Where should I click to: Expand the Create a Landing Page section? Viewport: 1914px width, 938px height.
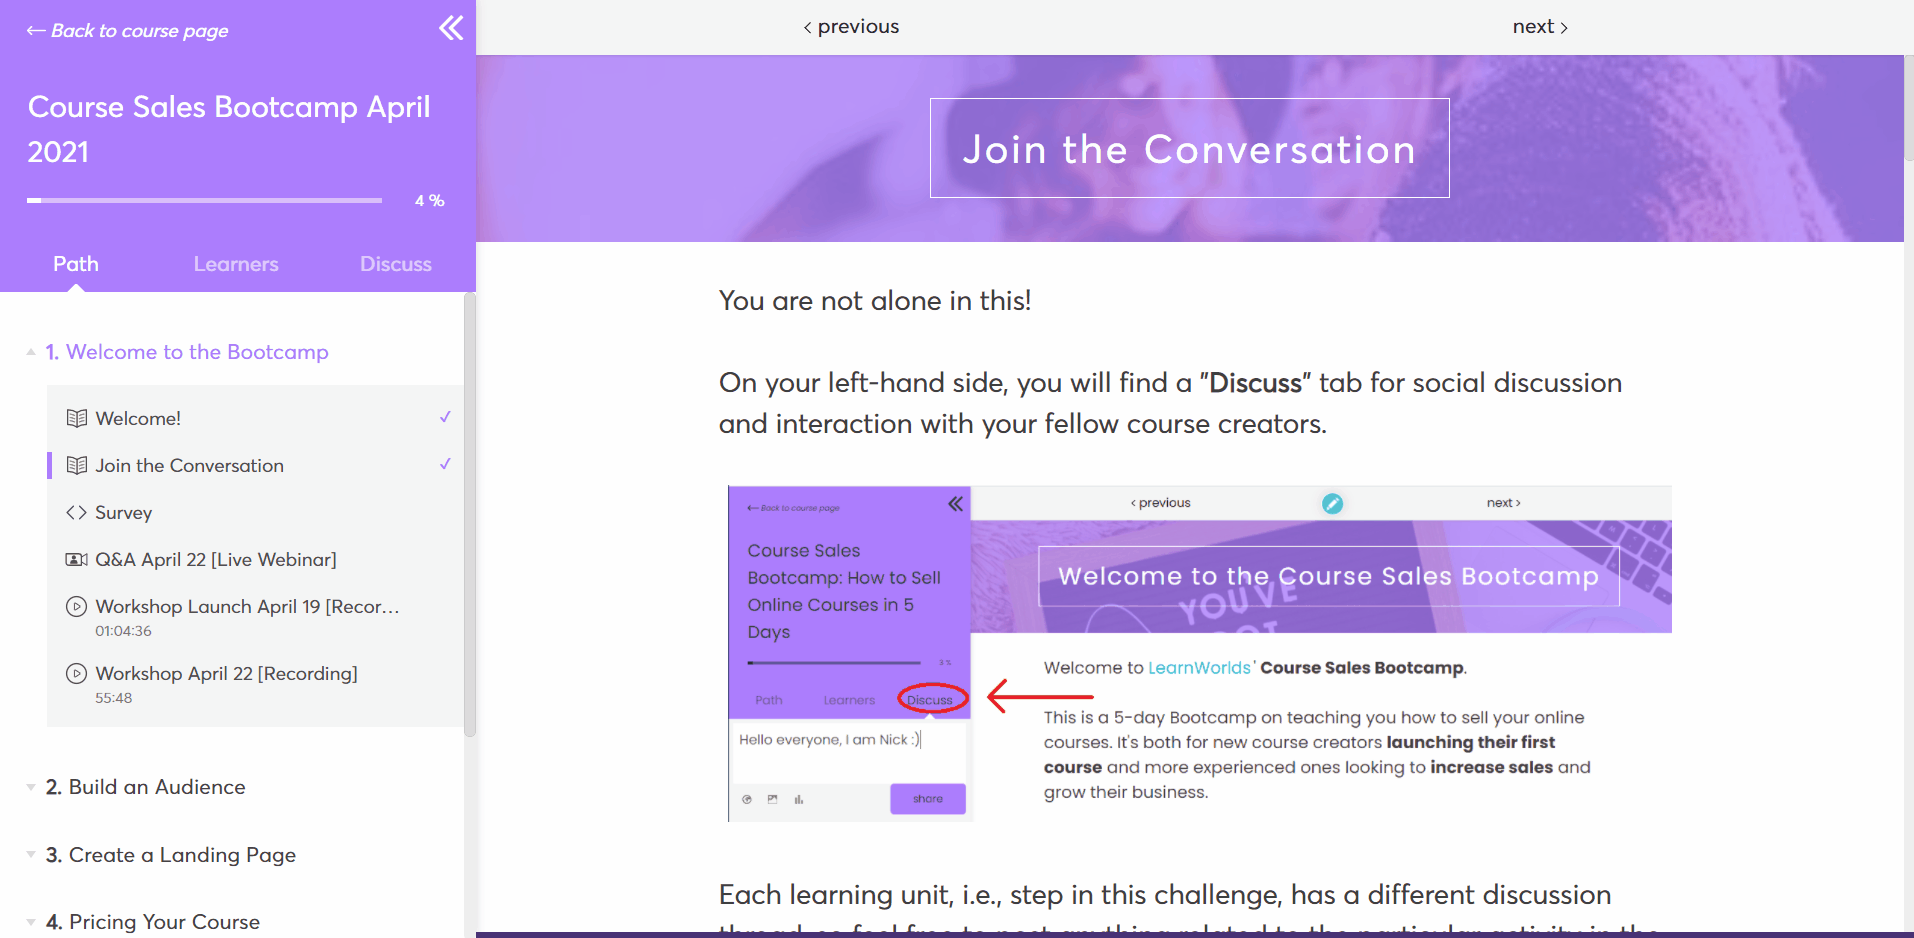(31, 855)
